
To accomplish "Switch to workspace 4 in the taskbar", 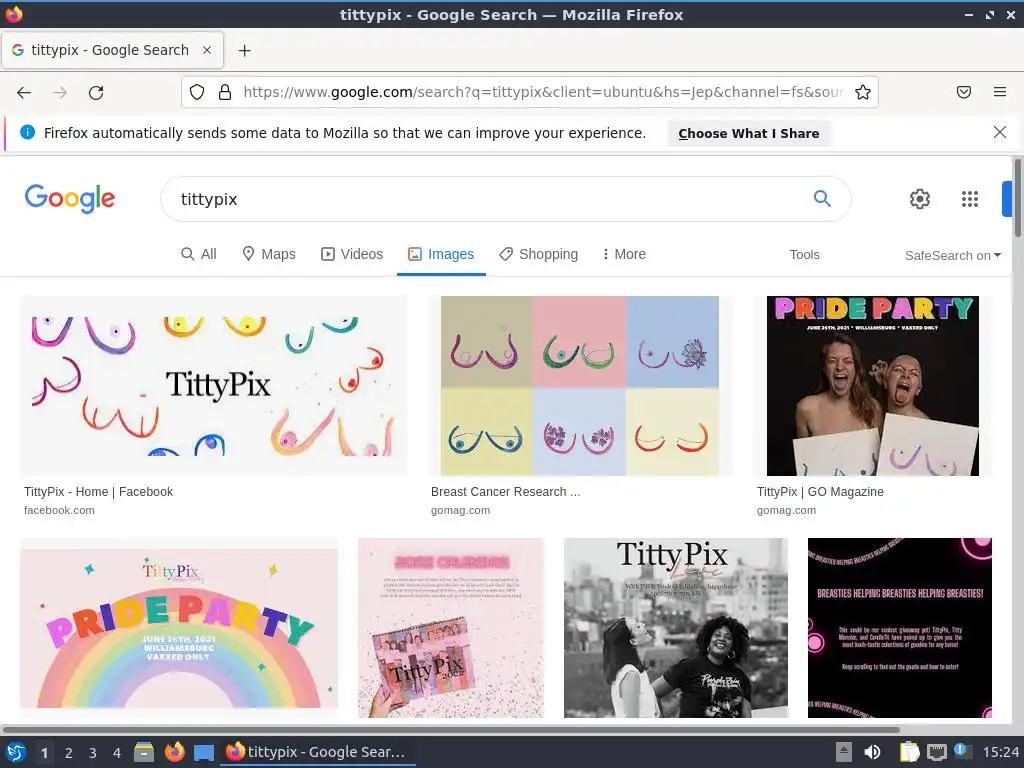I will 116,753.
